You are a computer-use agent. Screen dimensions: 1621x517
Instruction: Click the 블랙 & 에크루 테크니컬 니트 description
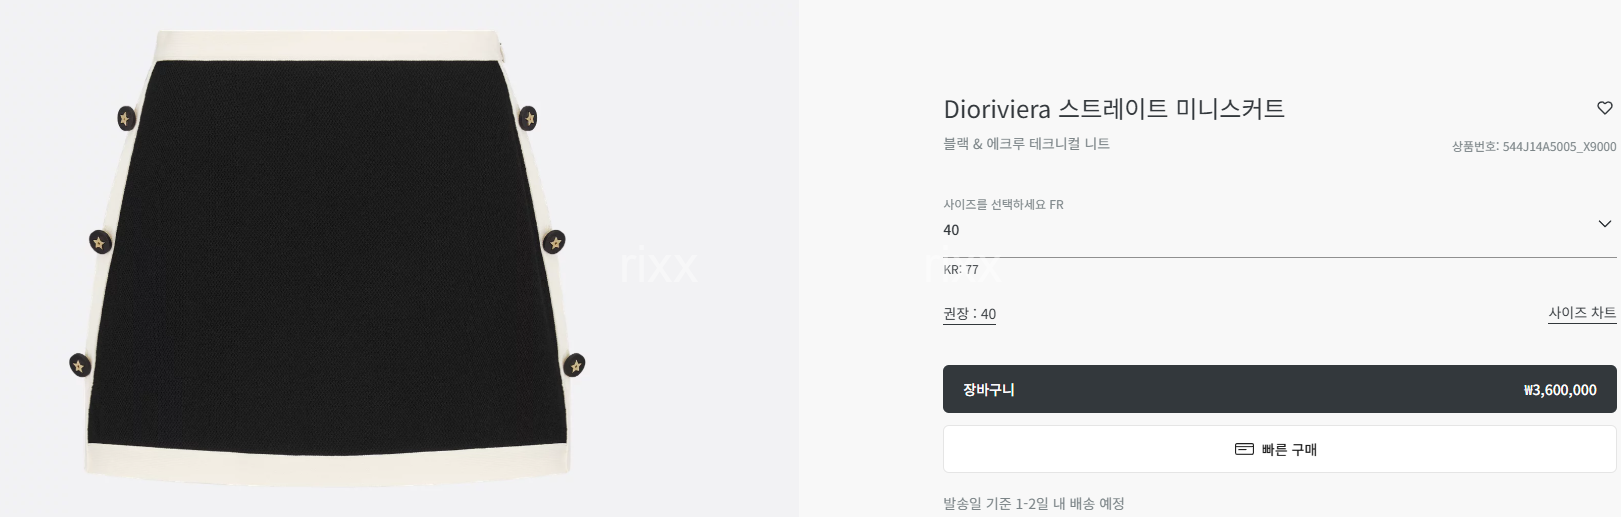[x=1026, y=144]
